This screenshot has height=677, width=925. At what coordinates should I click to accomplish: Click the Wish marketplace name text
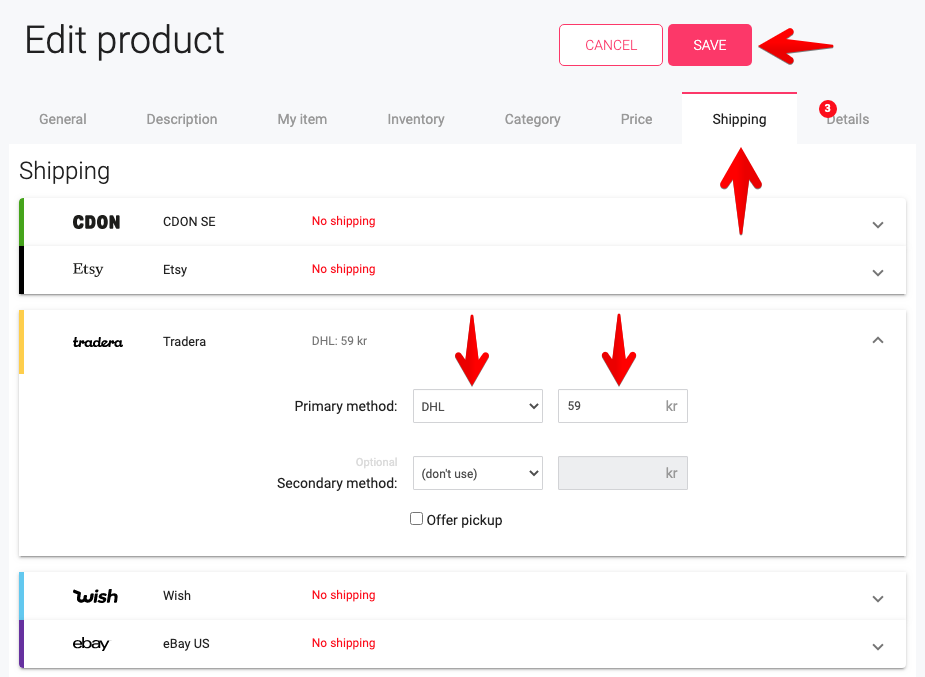pos(177,596)
